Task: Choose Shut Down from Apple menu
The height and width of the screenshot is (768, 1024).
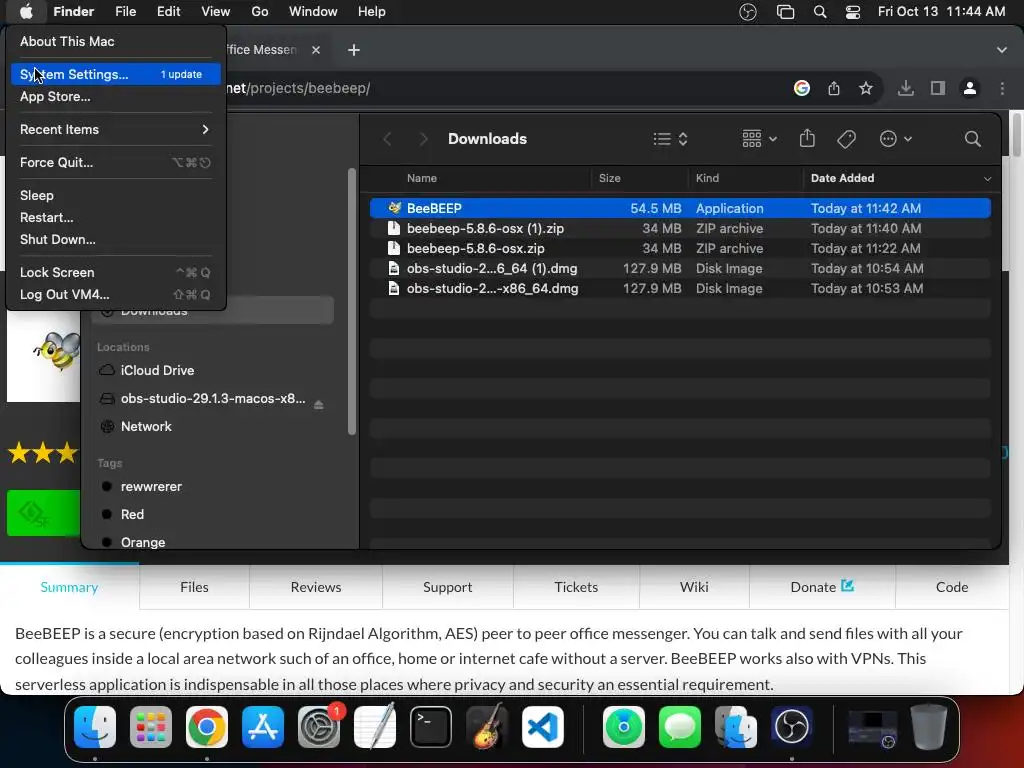Action: (x=116, y=240)
